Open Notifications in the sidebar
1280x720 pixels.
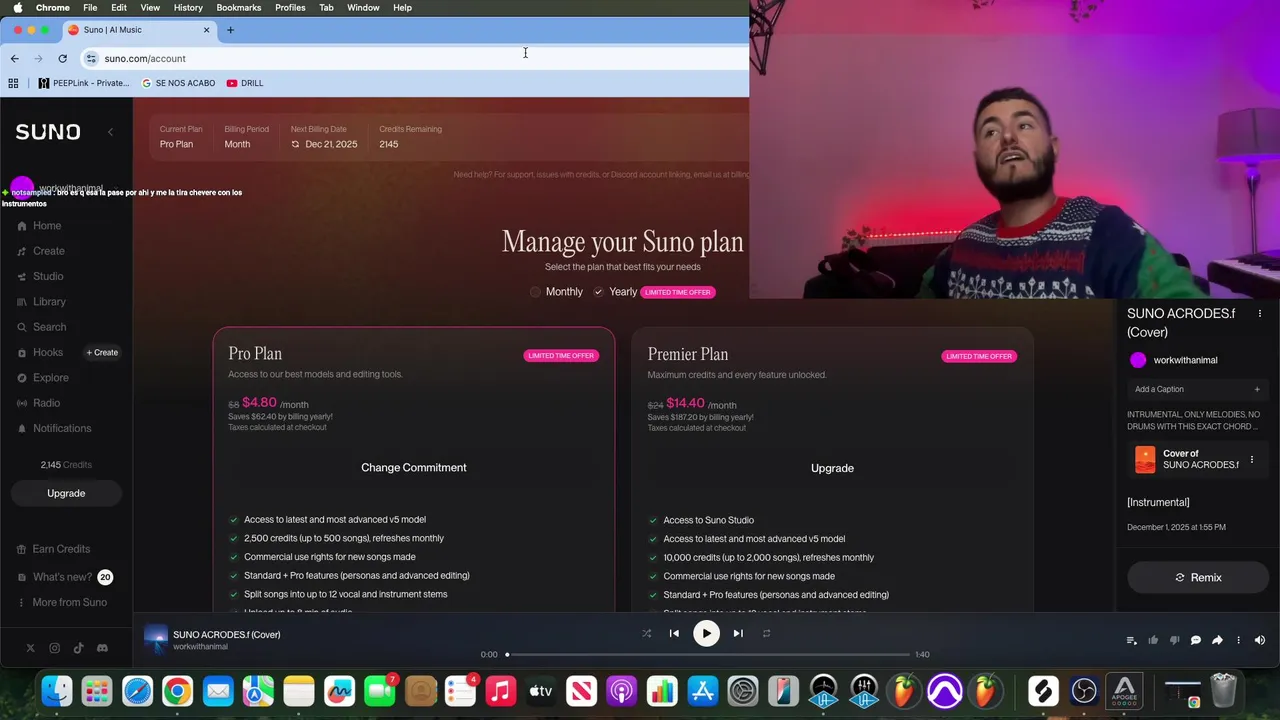point(54,428)
